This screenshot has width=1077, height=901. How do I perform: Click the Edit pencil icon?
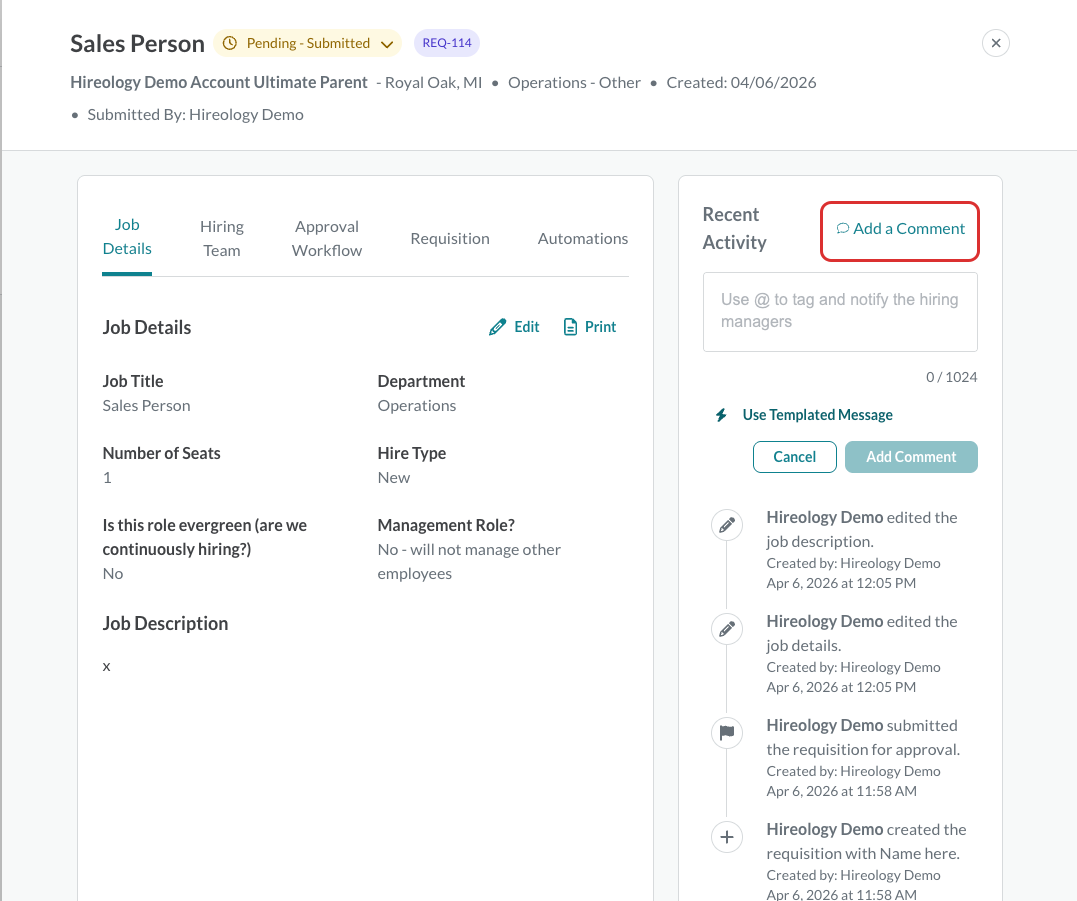(x=497, y=327)
